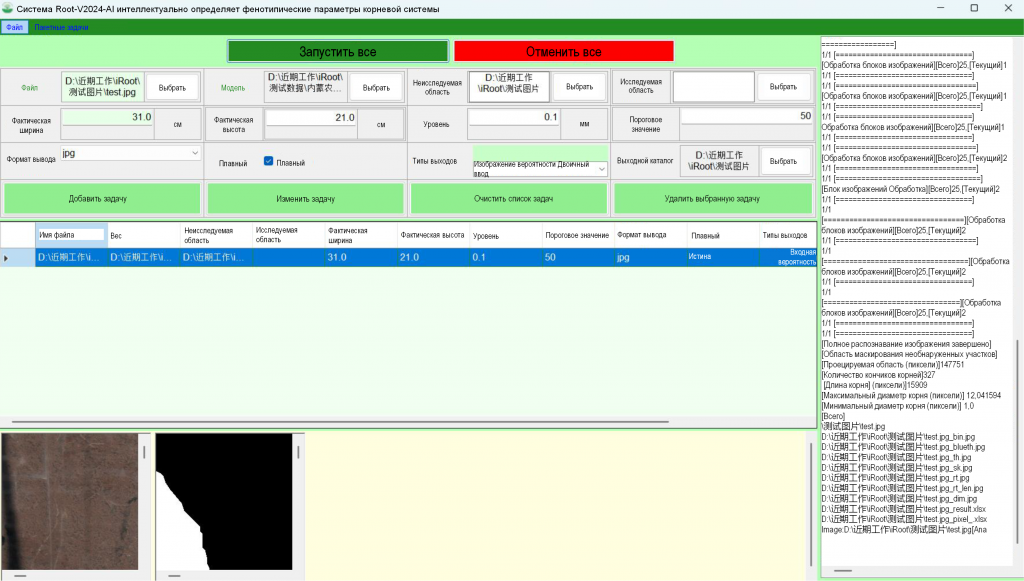Click the log panel vertical scrollbar
The width and height of the screenshot is (1024, 581).
point(1017,441)
